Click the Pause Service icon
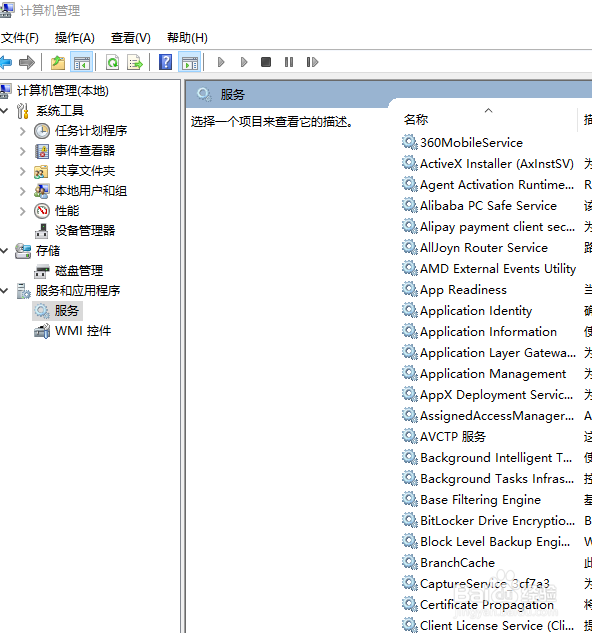This screenshot has height=633, width=592. click(x=289, y=62)
